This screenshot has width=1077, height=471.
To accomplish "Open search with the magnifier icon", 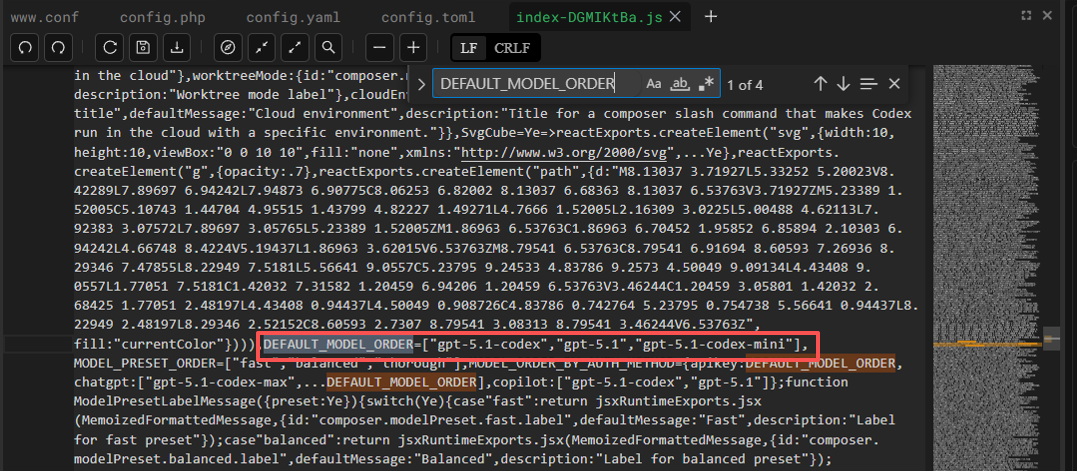I will [327, 47].
